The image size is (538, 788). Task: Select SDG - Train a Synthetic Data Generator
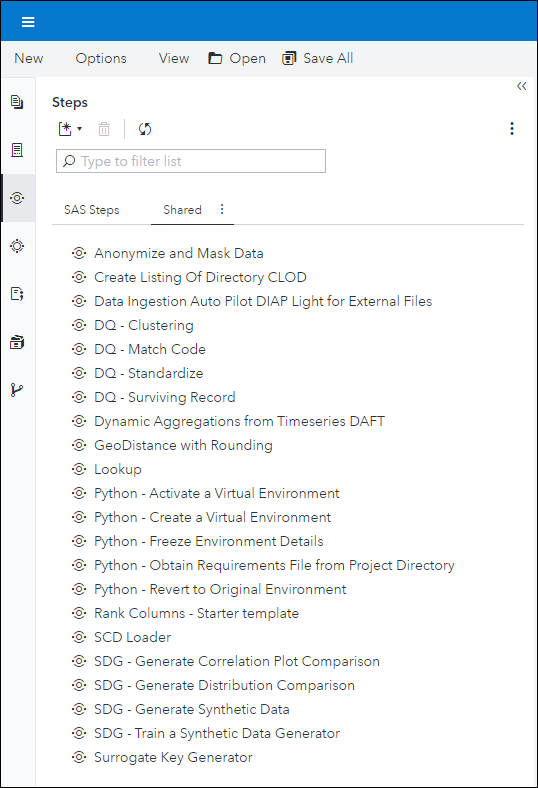217,733
